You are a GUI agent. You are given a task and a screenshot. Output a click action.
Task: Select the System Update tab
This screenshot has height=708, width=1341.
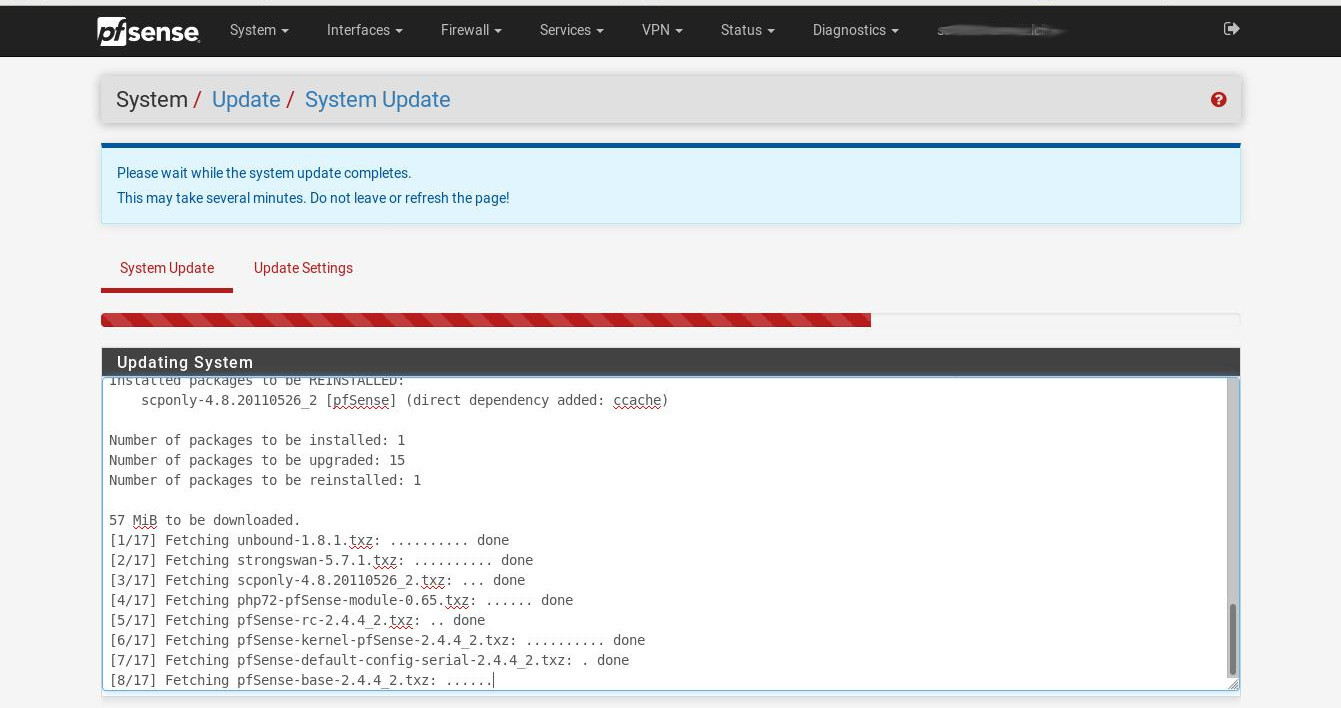click(x=167, y=268)
